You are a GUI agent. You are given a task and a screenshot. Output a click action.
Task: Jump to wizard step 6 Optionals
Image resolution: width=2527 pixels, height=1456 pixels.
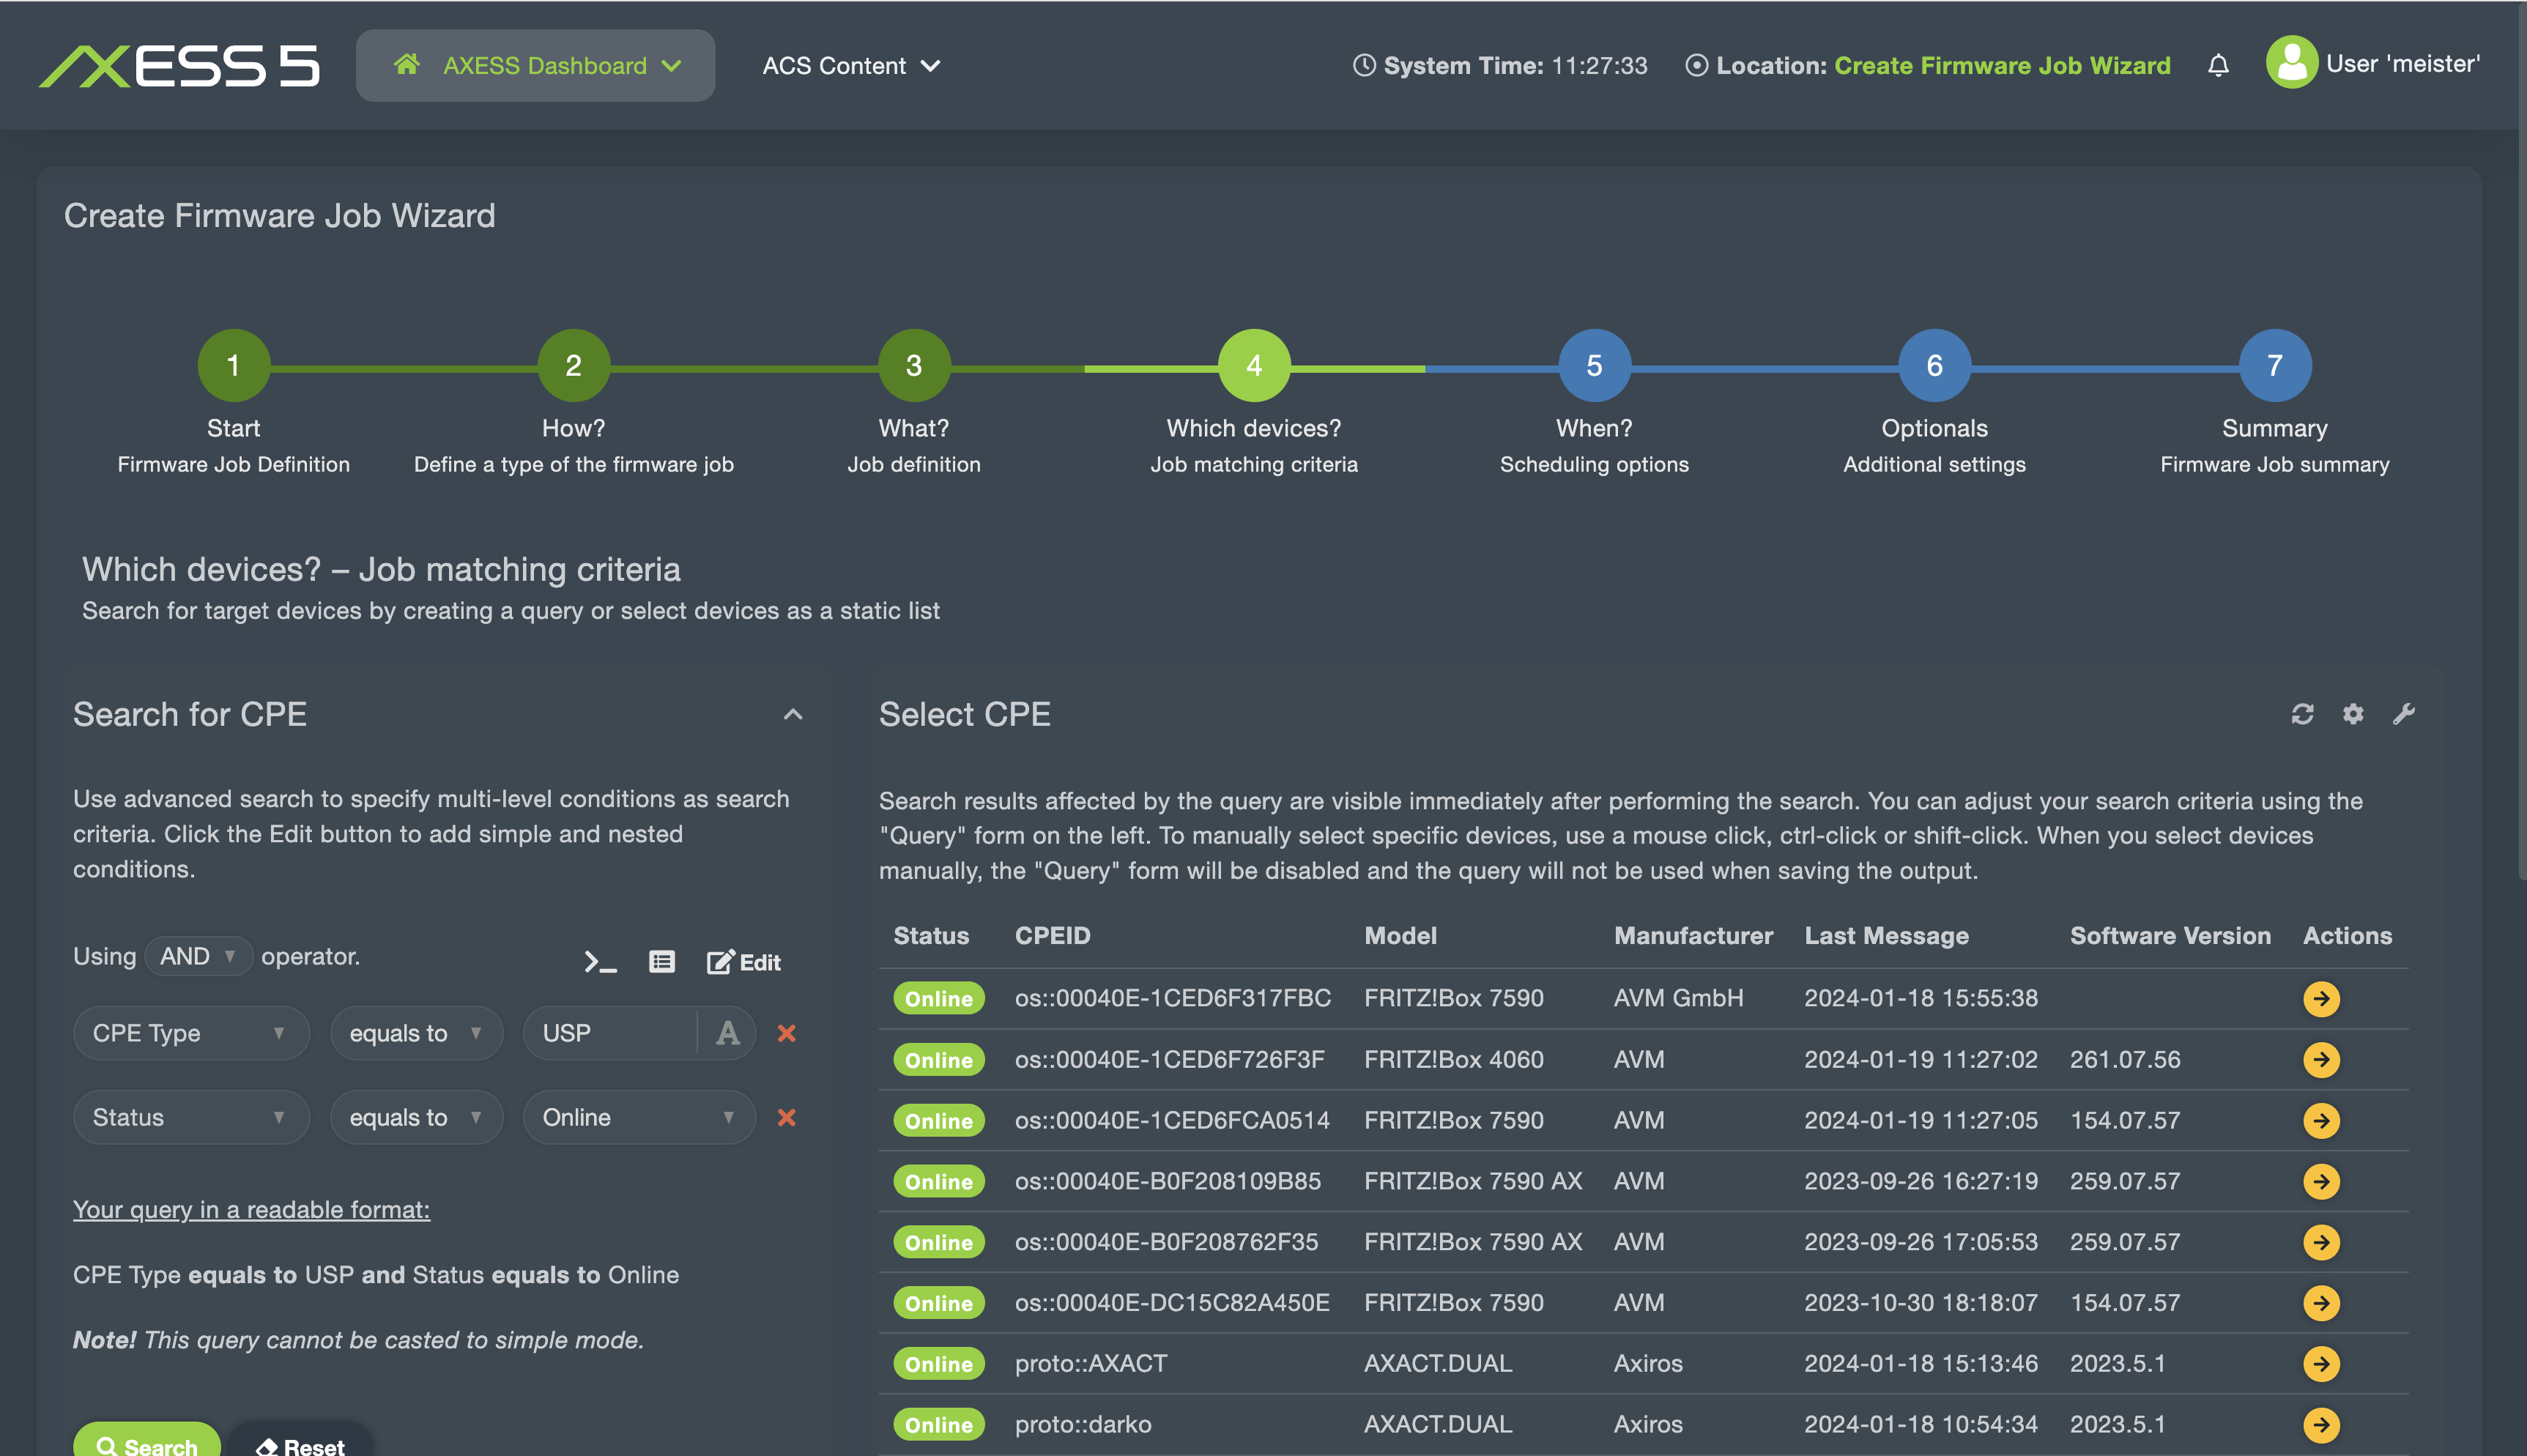click(x=1934, y=365)
